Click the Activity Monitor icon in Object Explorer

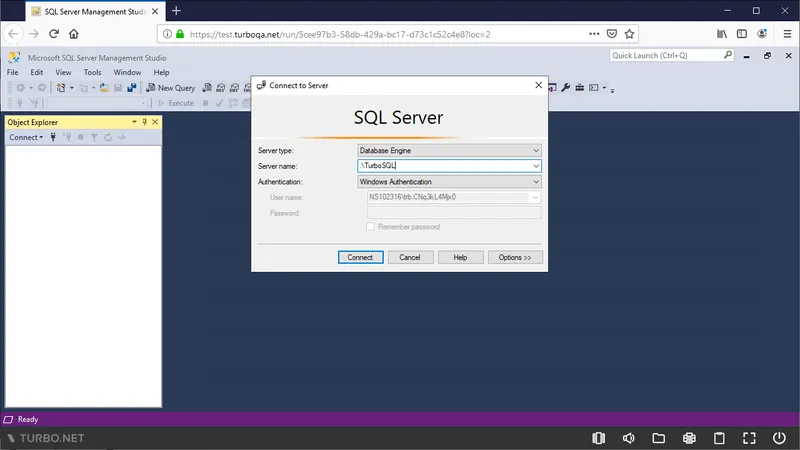point(121,137)
